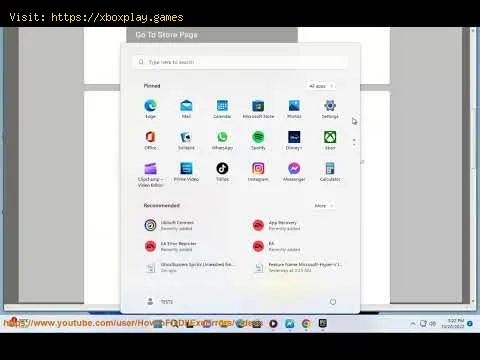Open Solitaire from pinned apps
Viewport: 480px width, 360px height.
[x=186, y=140]
